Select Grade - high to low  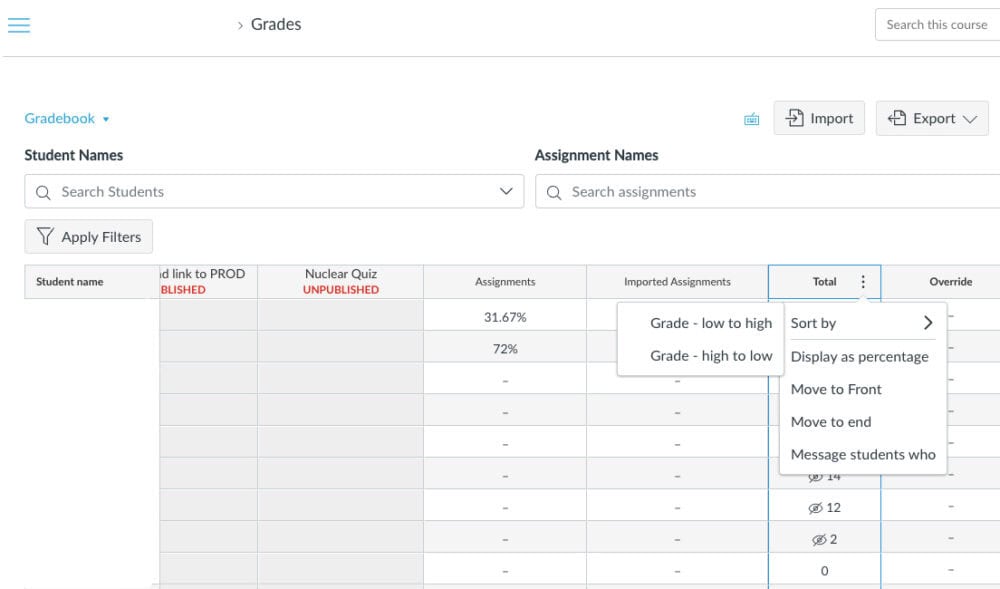click(711, 356)
